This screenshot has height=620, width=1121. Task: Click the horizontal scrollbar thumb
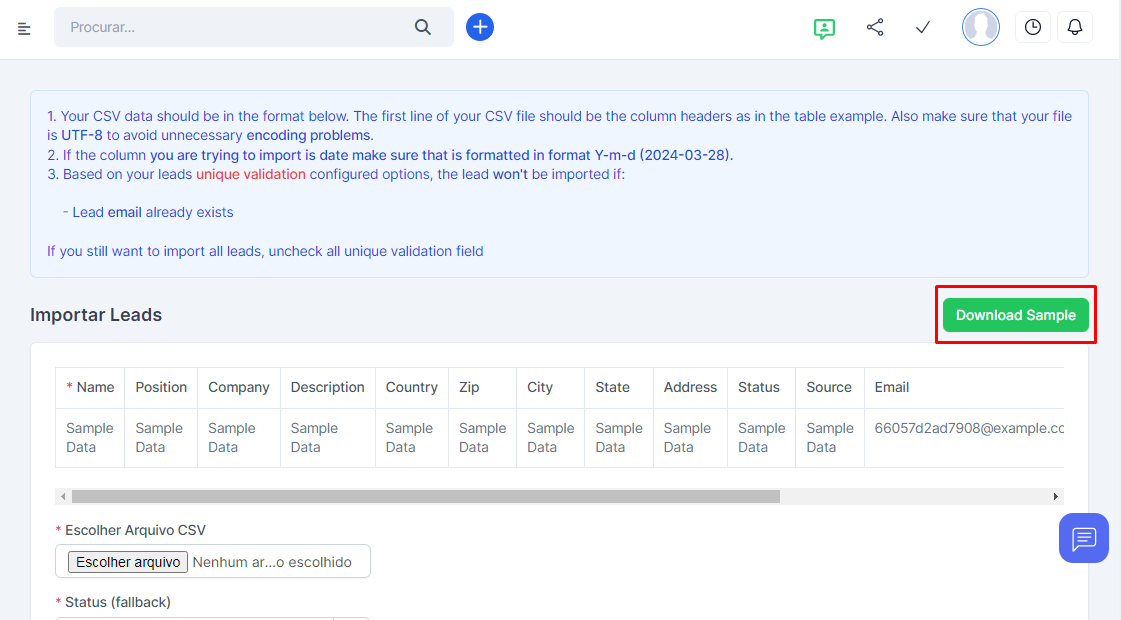[425, 496]
